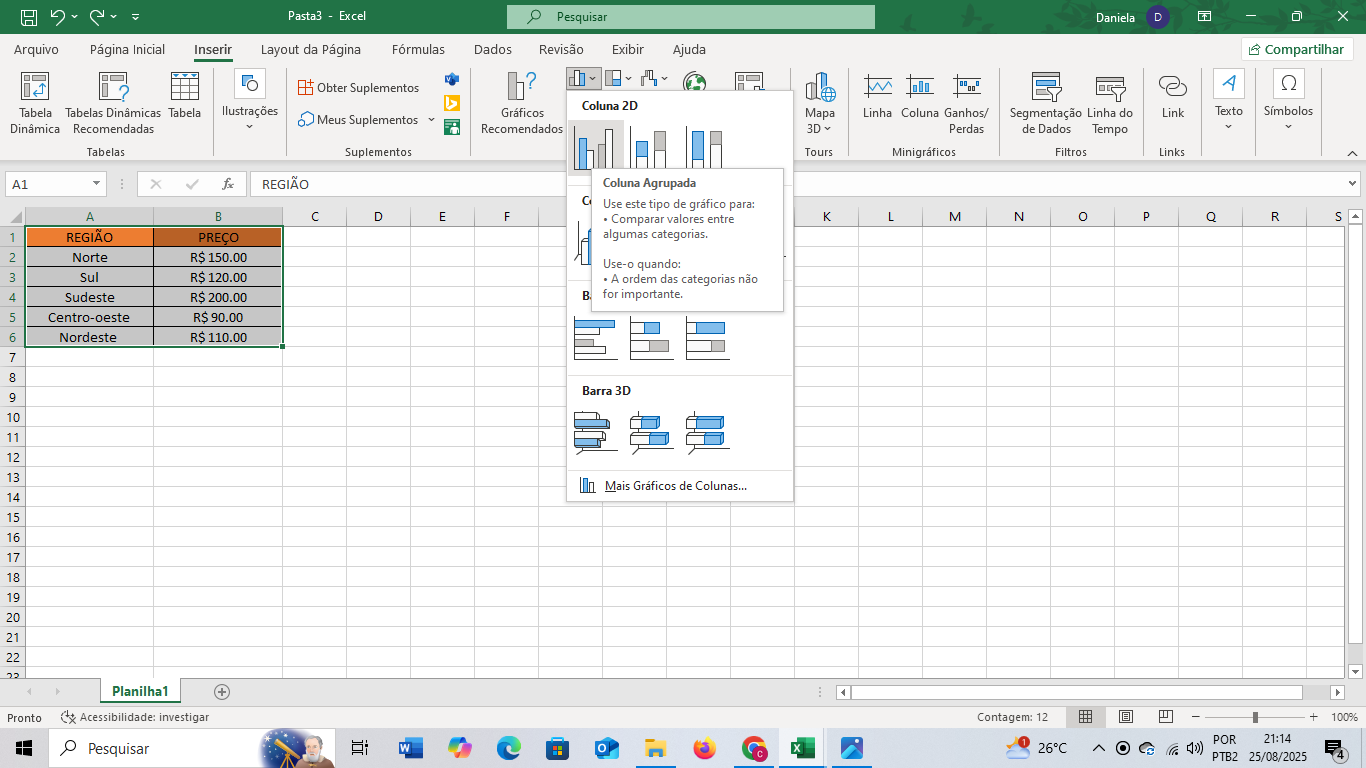Insert a Linha sparkline

pos(878,97)
